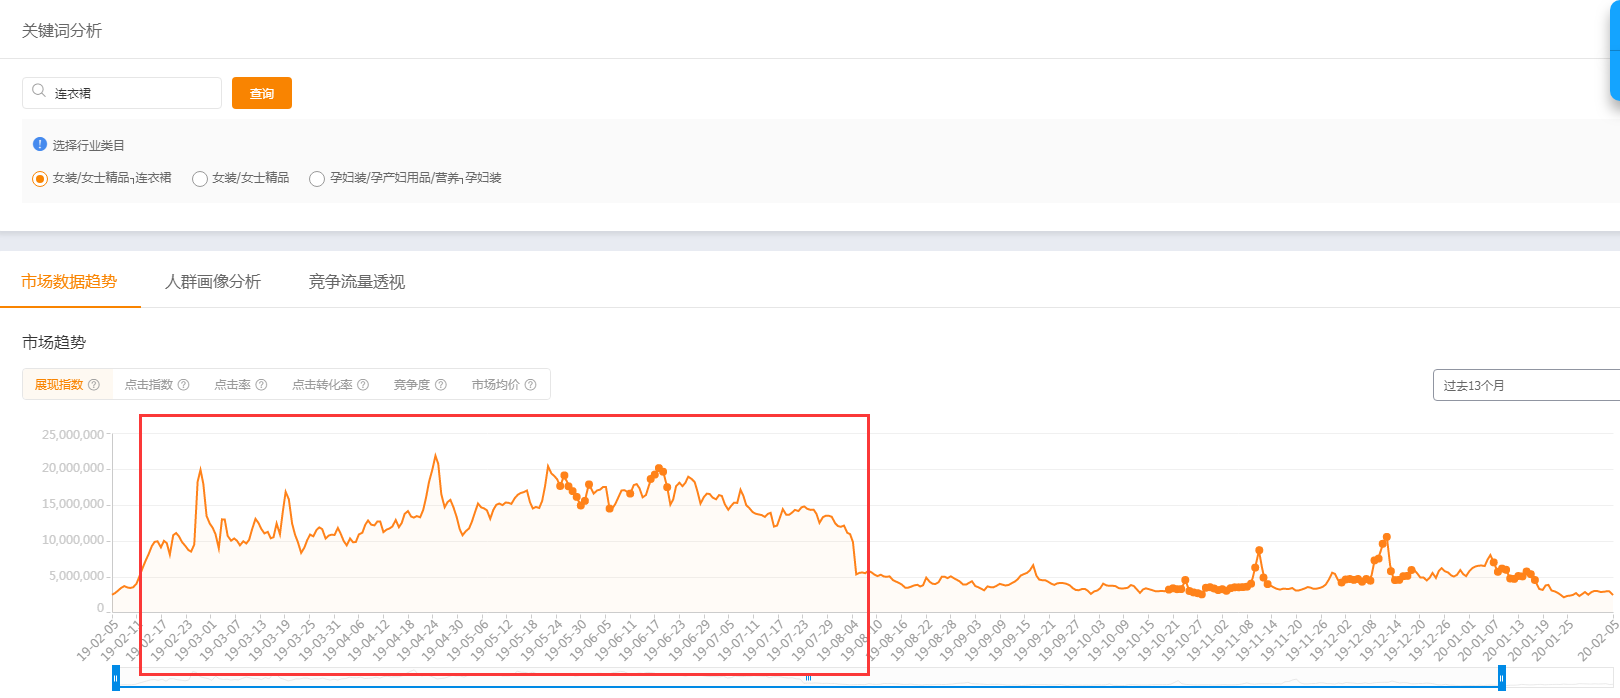Open the 竞争流量透视 tab

(357, 282)
